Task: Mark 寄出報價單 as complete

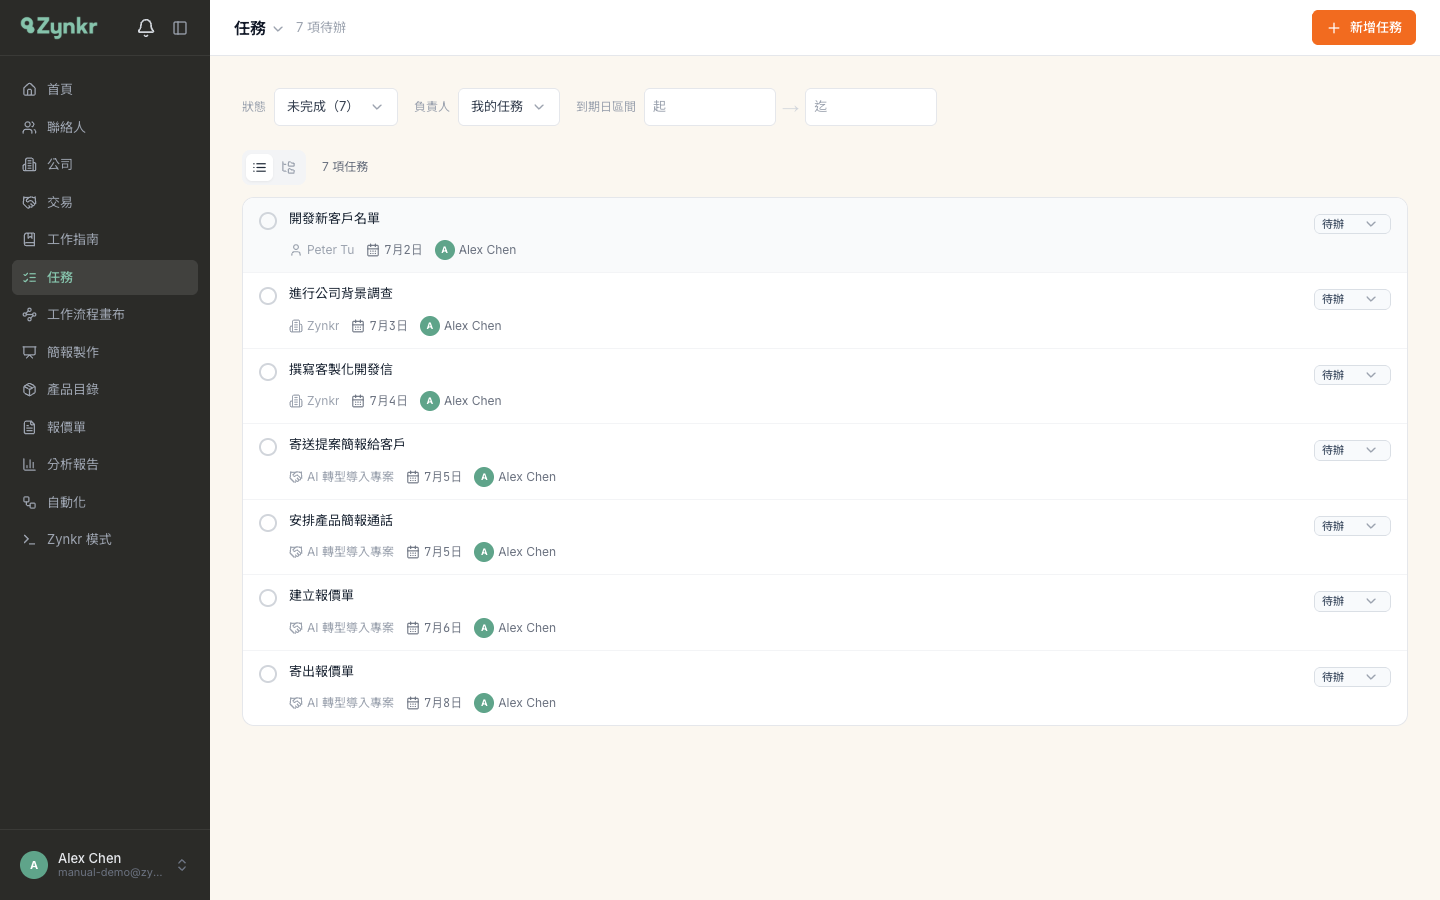Action: coord(268,674)
